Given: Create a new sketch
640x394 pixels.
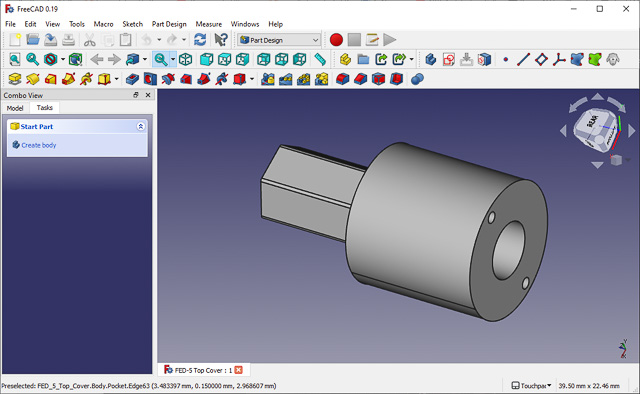Looking at the screenshot, I should (x=449, y=60).
